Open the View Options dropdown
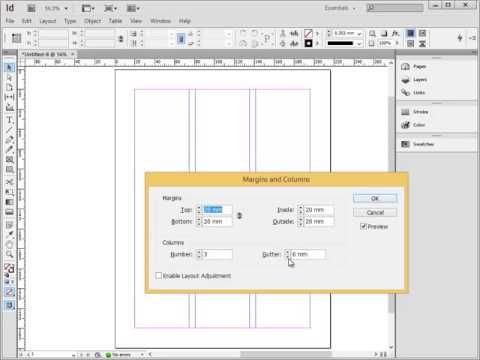Viewport: 480px width, 360px height. point(88,8)
